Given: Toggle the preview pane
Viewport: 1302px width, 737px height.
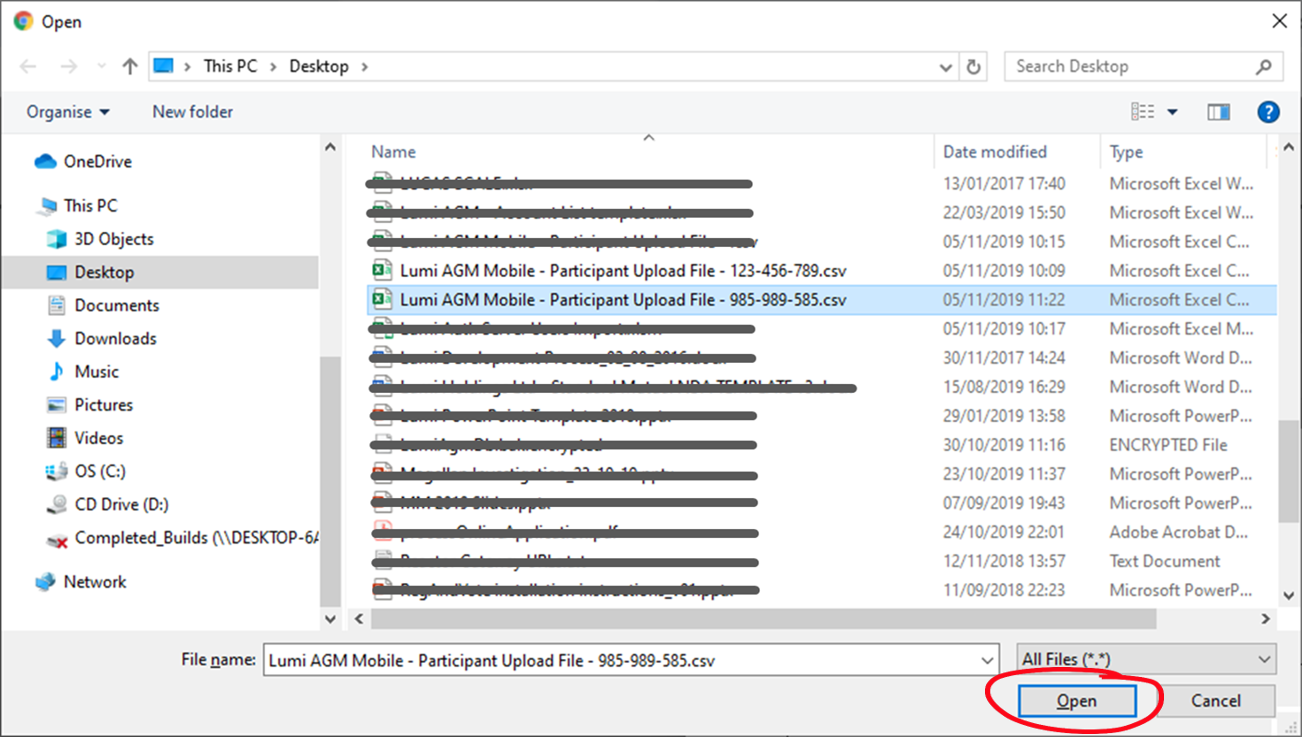Looking at the screenshot, I should [1218, 112].
